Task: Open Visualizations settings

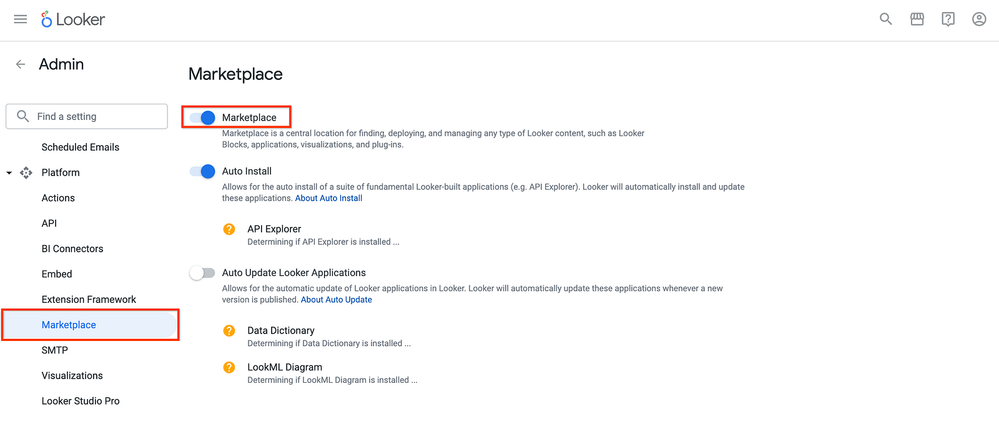Action: [72, 376]
